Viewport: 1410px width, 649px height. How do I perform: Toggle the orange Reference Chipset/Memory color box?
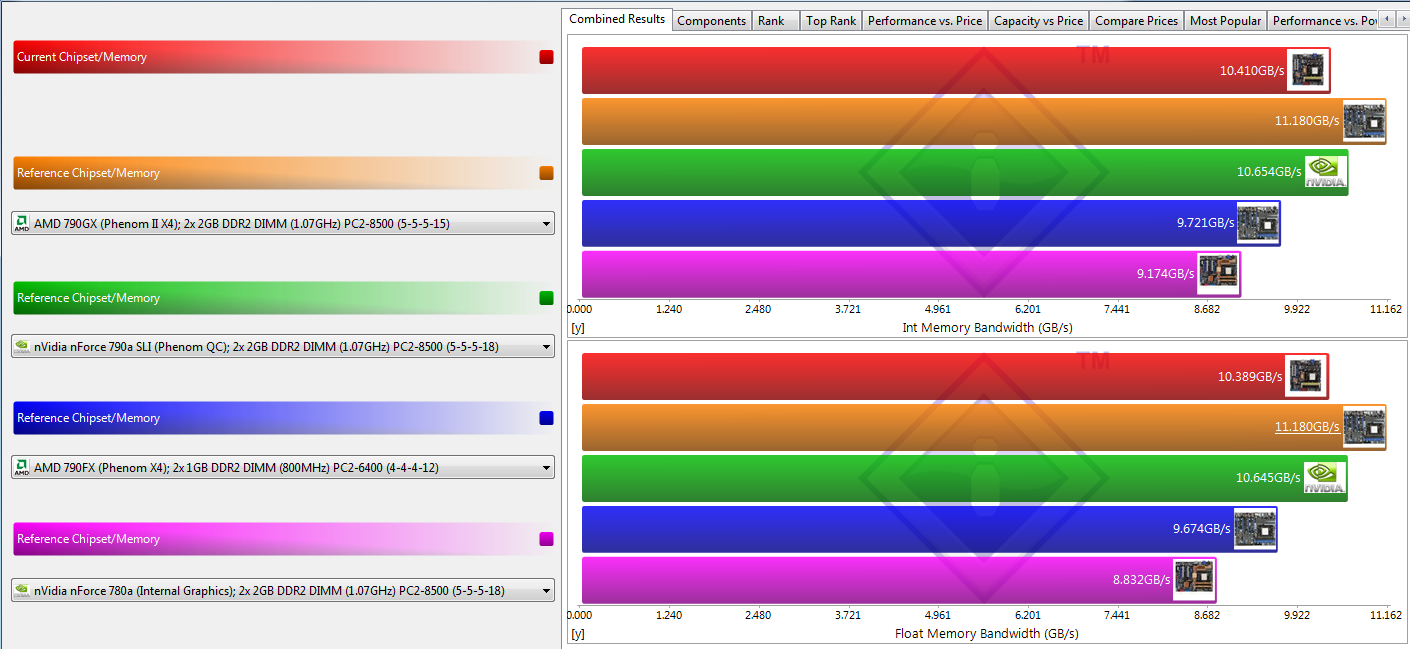click(x=546, y=173)
